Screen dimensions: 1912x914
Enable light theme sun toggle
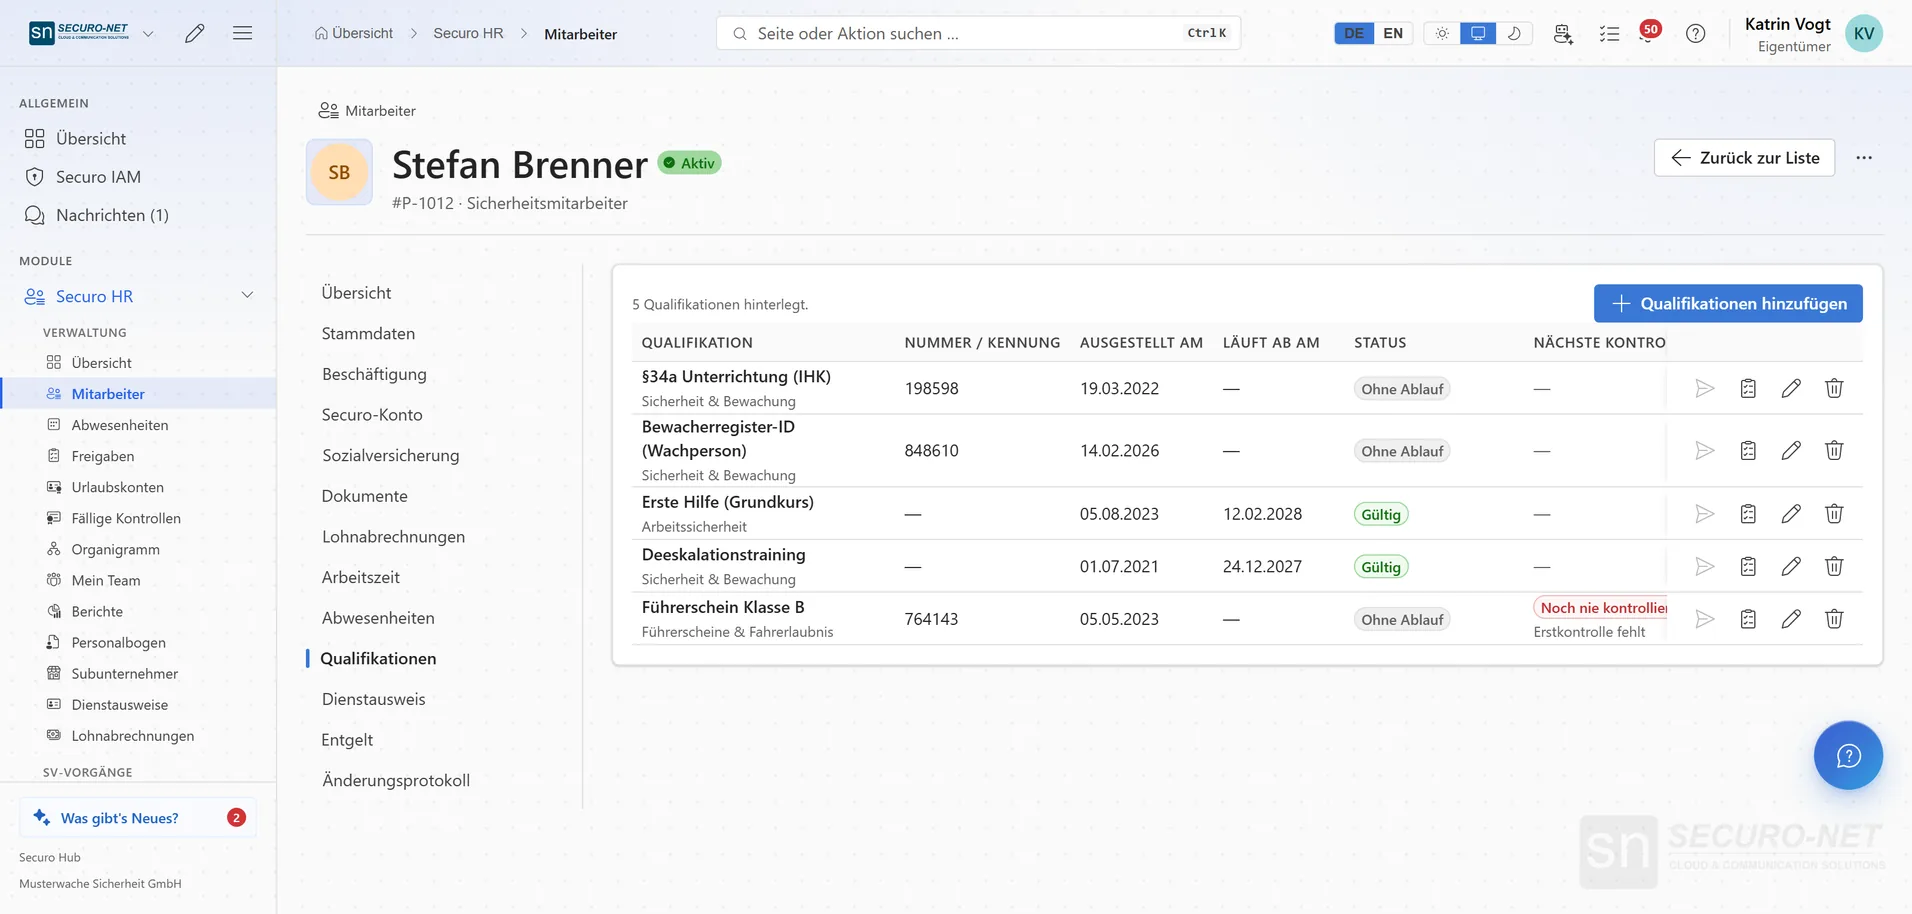pos(1442,33)
